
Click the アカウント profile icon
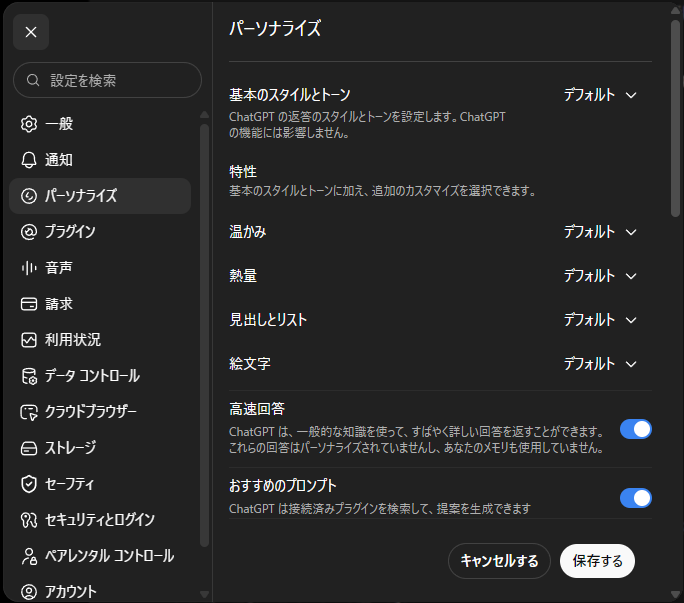pyautogui.click(x=29, y=592)
